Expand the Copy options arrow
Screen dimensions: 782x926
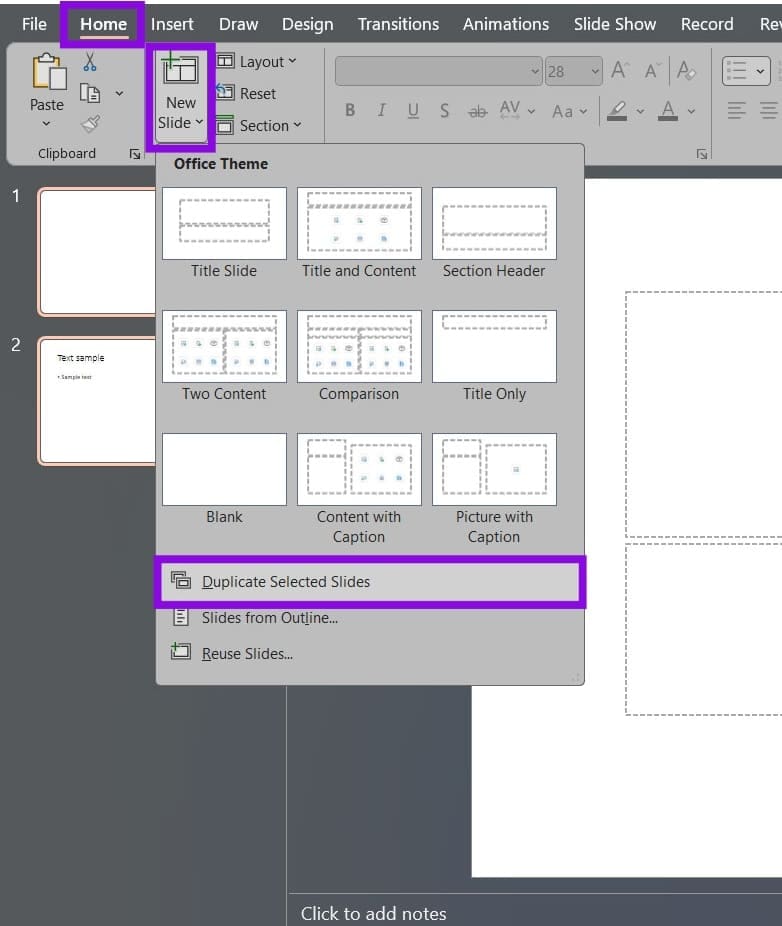(x=119, y=93)
